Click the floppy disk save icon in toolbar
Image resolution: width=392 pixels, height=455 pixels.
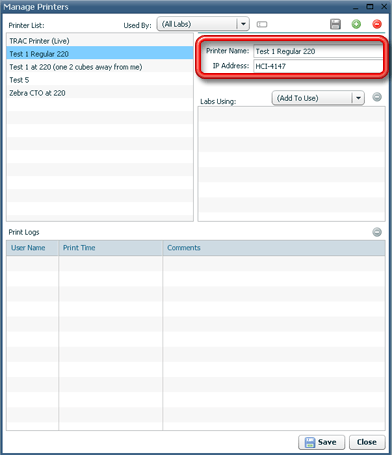(335, 24)
